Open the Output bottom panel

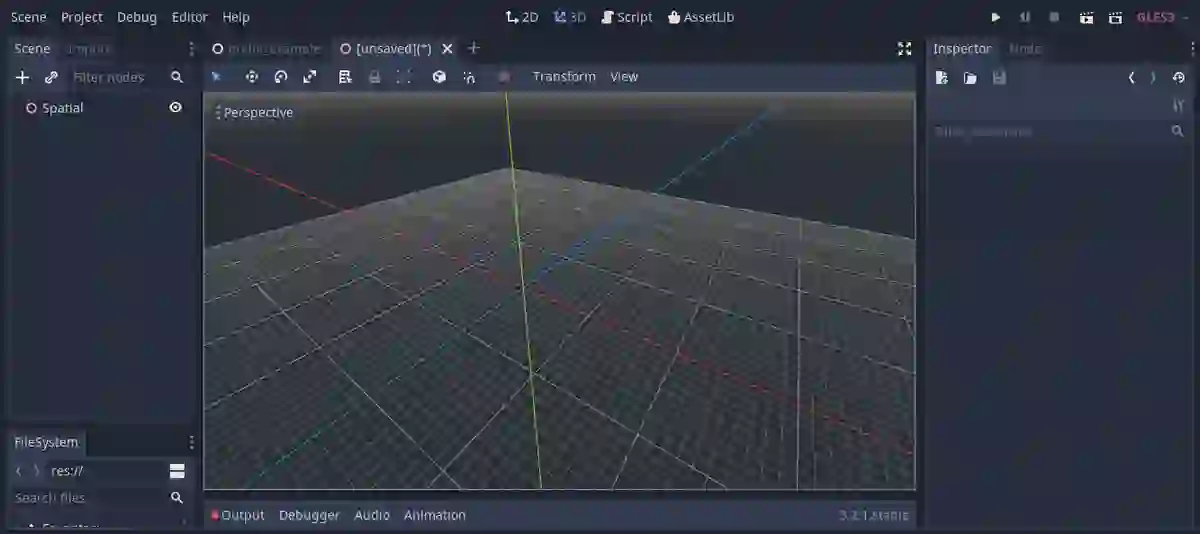[x=238, y=515]
